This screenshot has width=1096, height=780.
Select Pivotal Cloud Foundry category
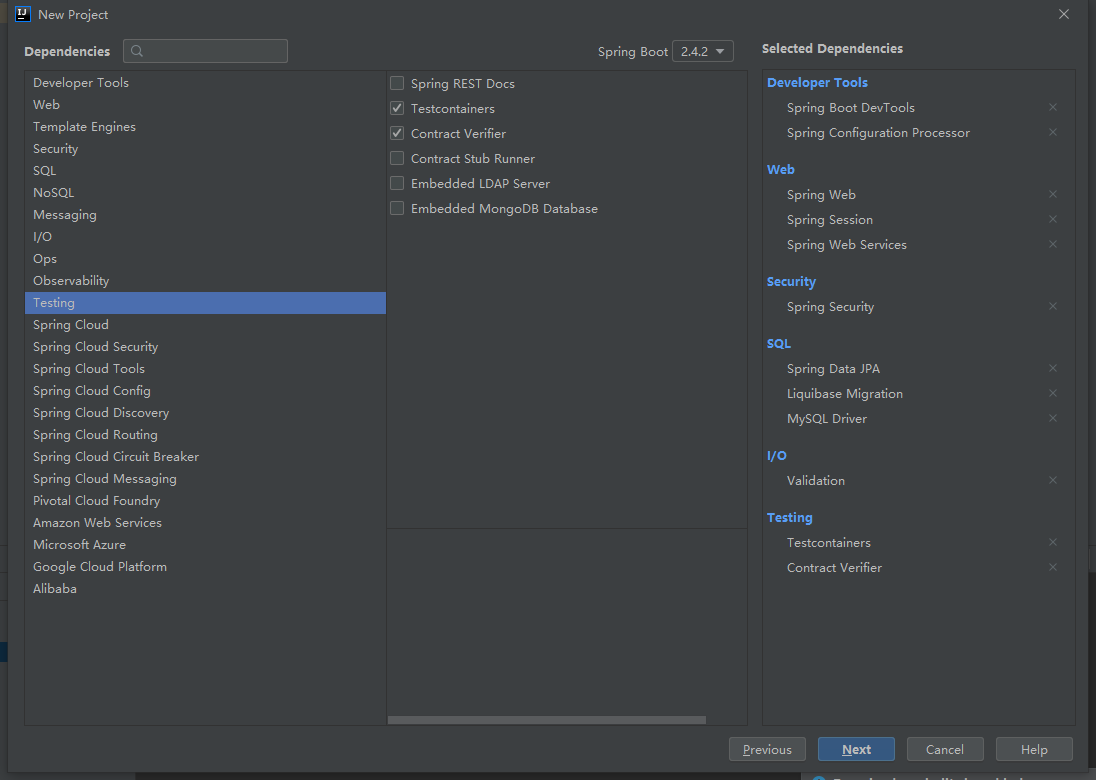pos(205,500)
